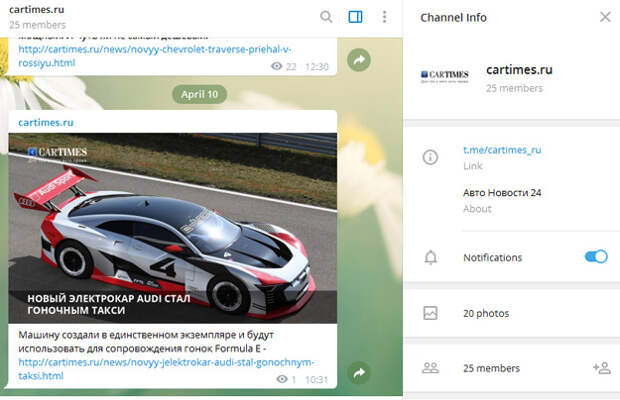Click the info circle icon beside link
Image resolution: width=620 pixels, height=400 pixels.
(430, 157)
